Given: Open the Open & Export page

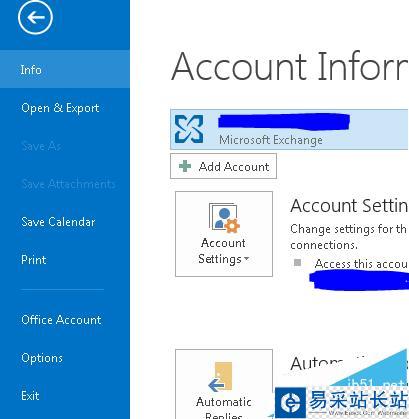Looking at the screenshot, I should [x=60, y=108].
